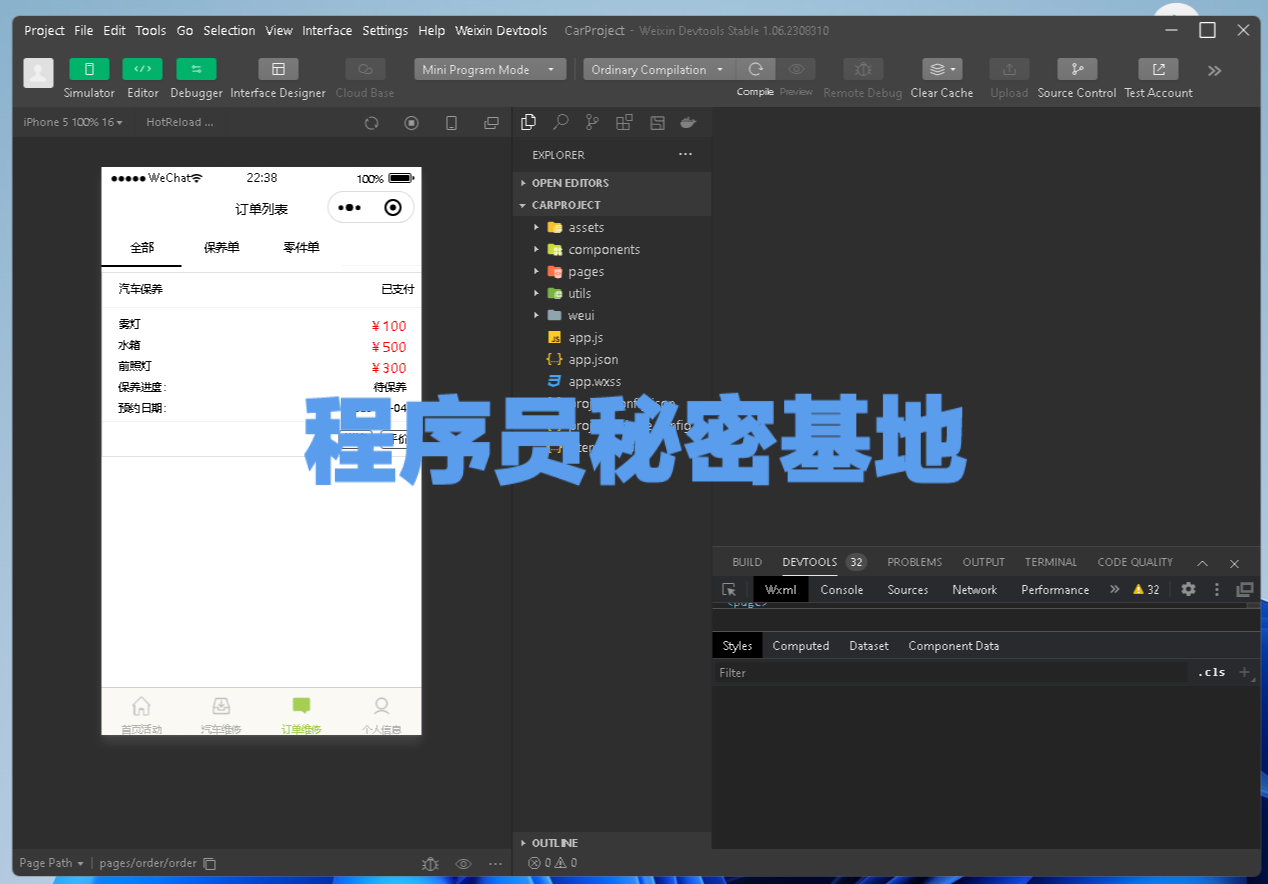Toggle the Debugger panel button
Viewport: 1268px width, 884px height.
click(196, 69)
